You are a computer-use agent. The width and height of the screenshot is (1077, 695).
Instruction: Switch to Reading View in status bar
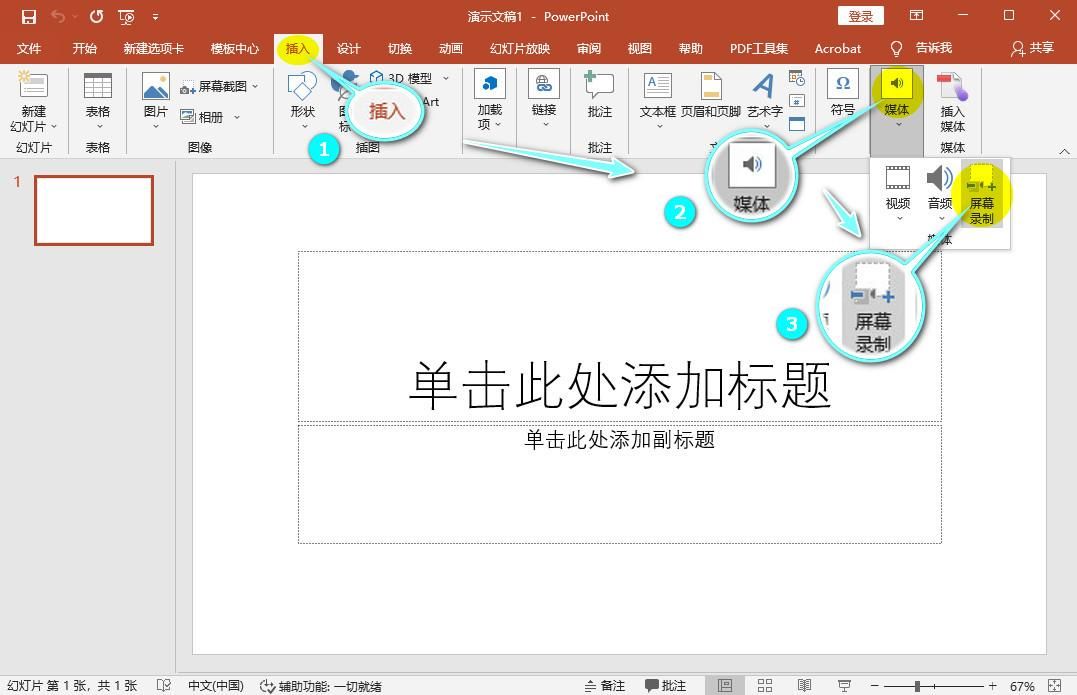[804, 686]
